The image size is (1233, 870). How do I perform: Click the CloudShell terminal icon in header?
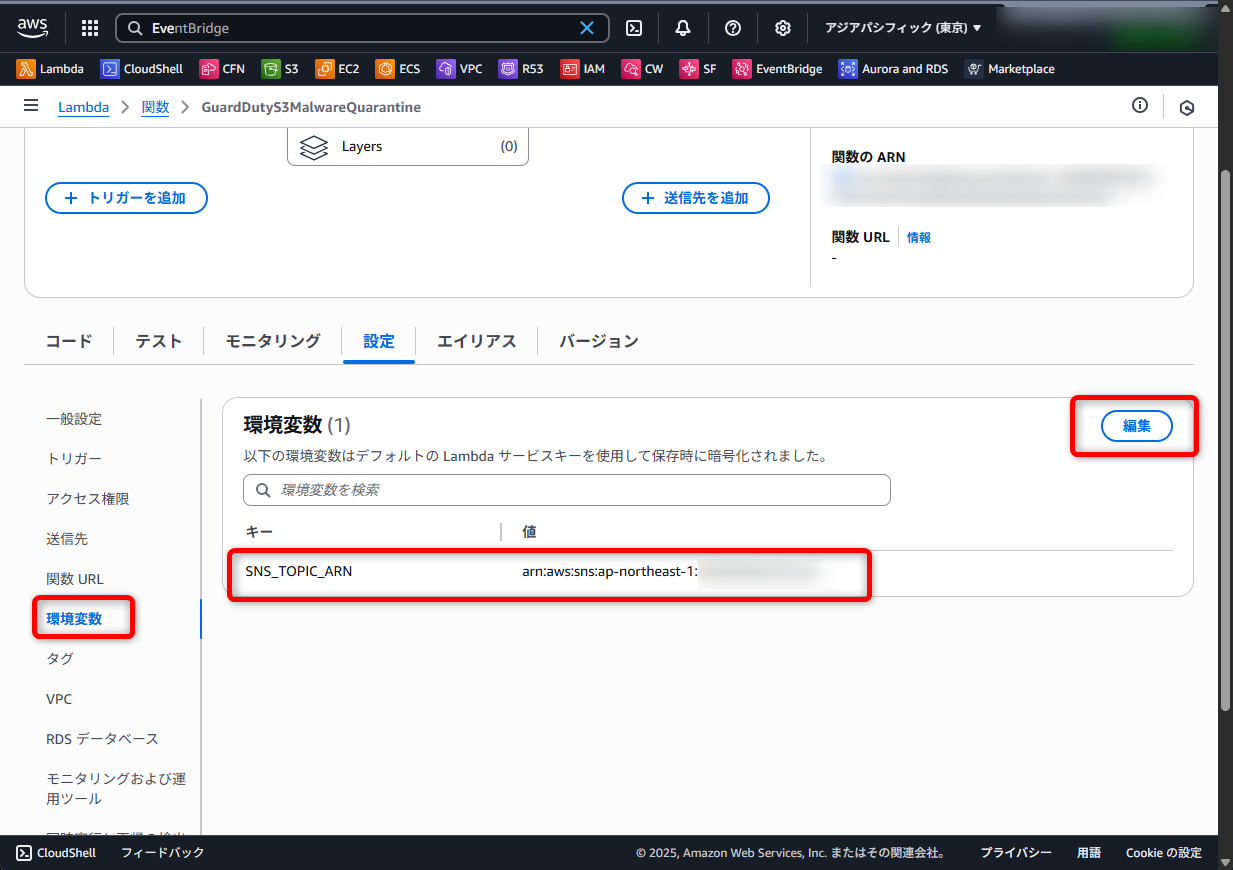point(634,28)
